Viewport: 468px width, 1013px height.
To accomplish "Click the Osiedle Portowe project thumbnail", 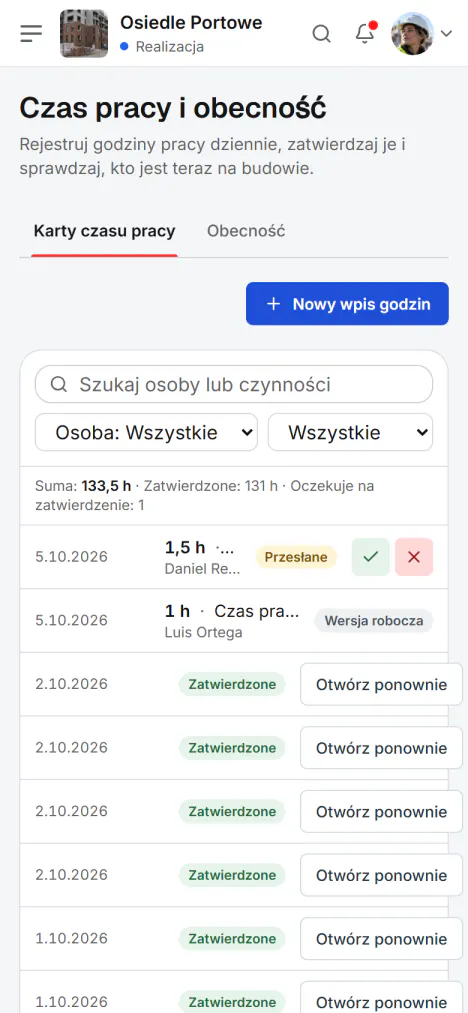I will [84, 34].
